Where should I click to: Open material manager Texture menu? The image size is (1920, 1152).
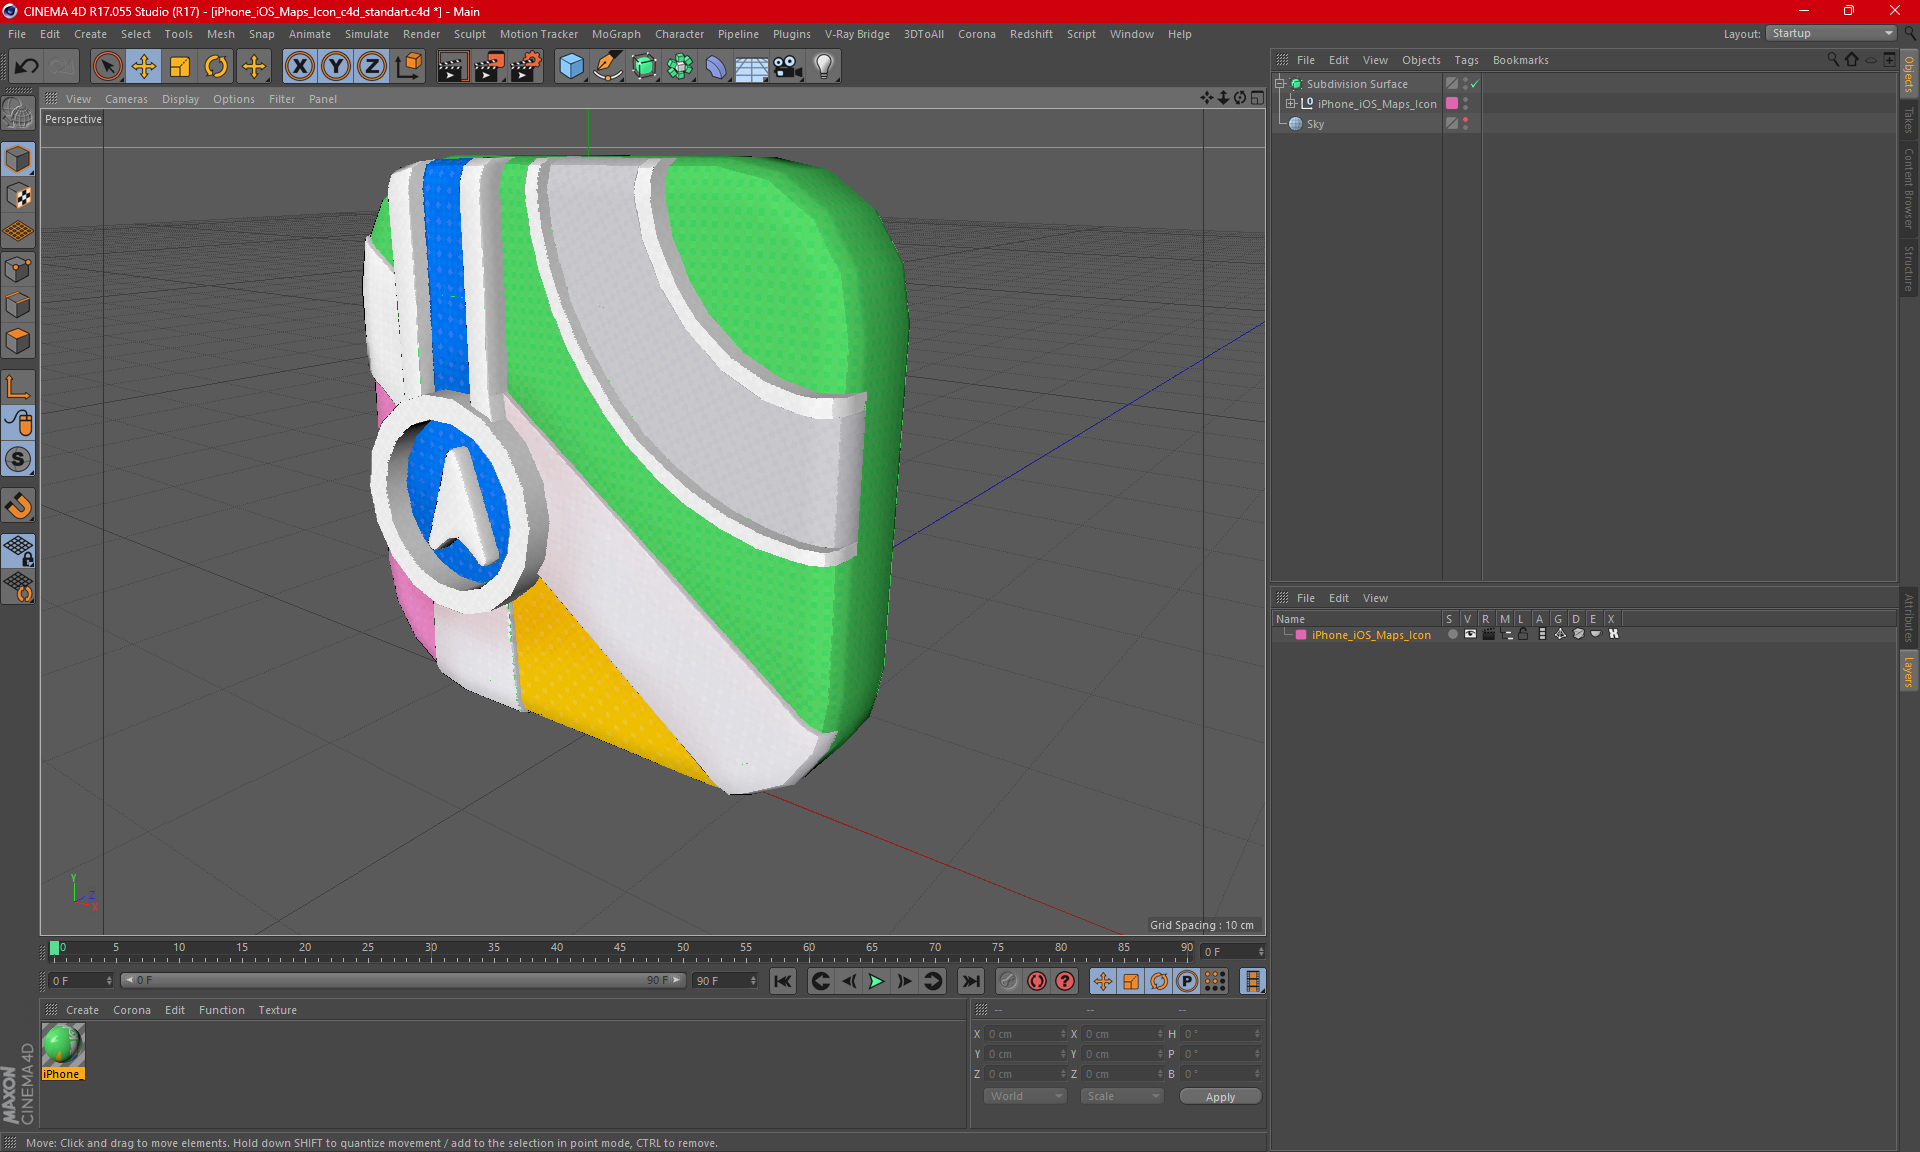(277, 1010)
